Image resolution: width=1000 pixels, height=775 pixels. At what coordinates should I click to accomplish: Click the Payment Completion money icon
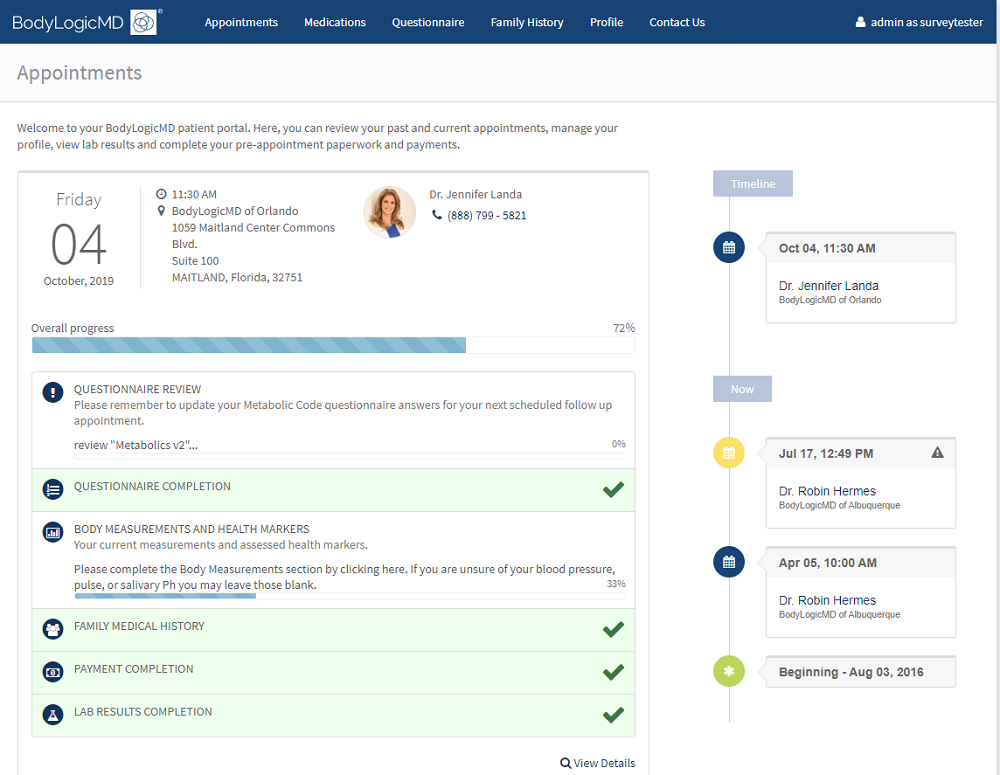point(53,672)
